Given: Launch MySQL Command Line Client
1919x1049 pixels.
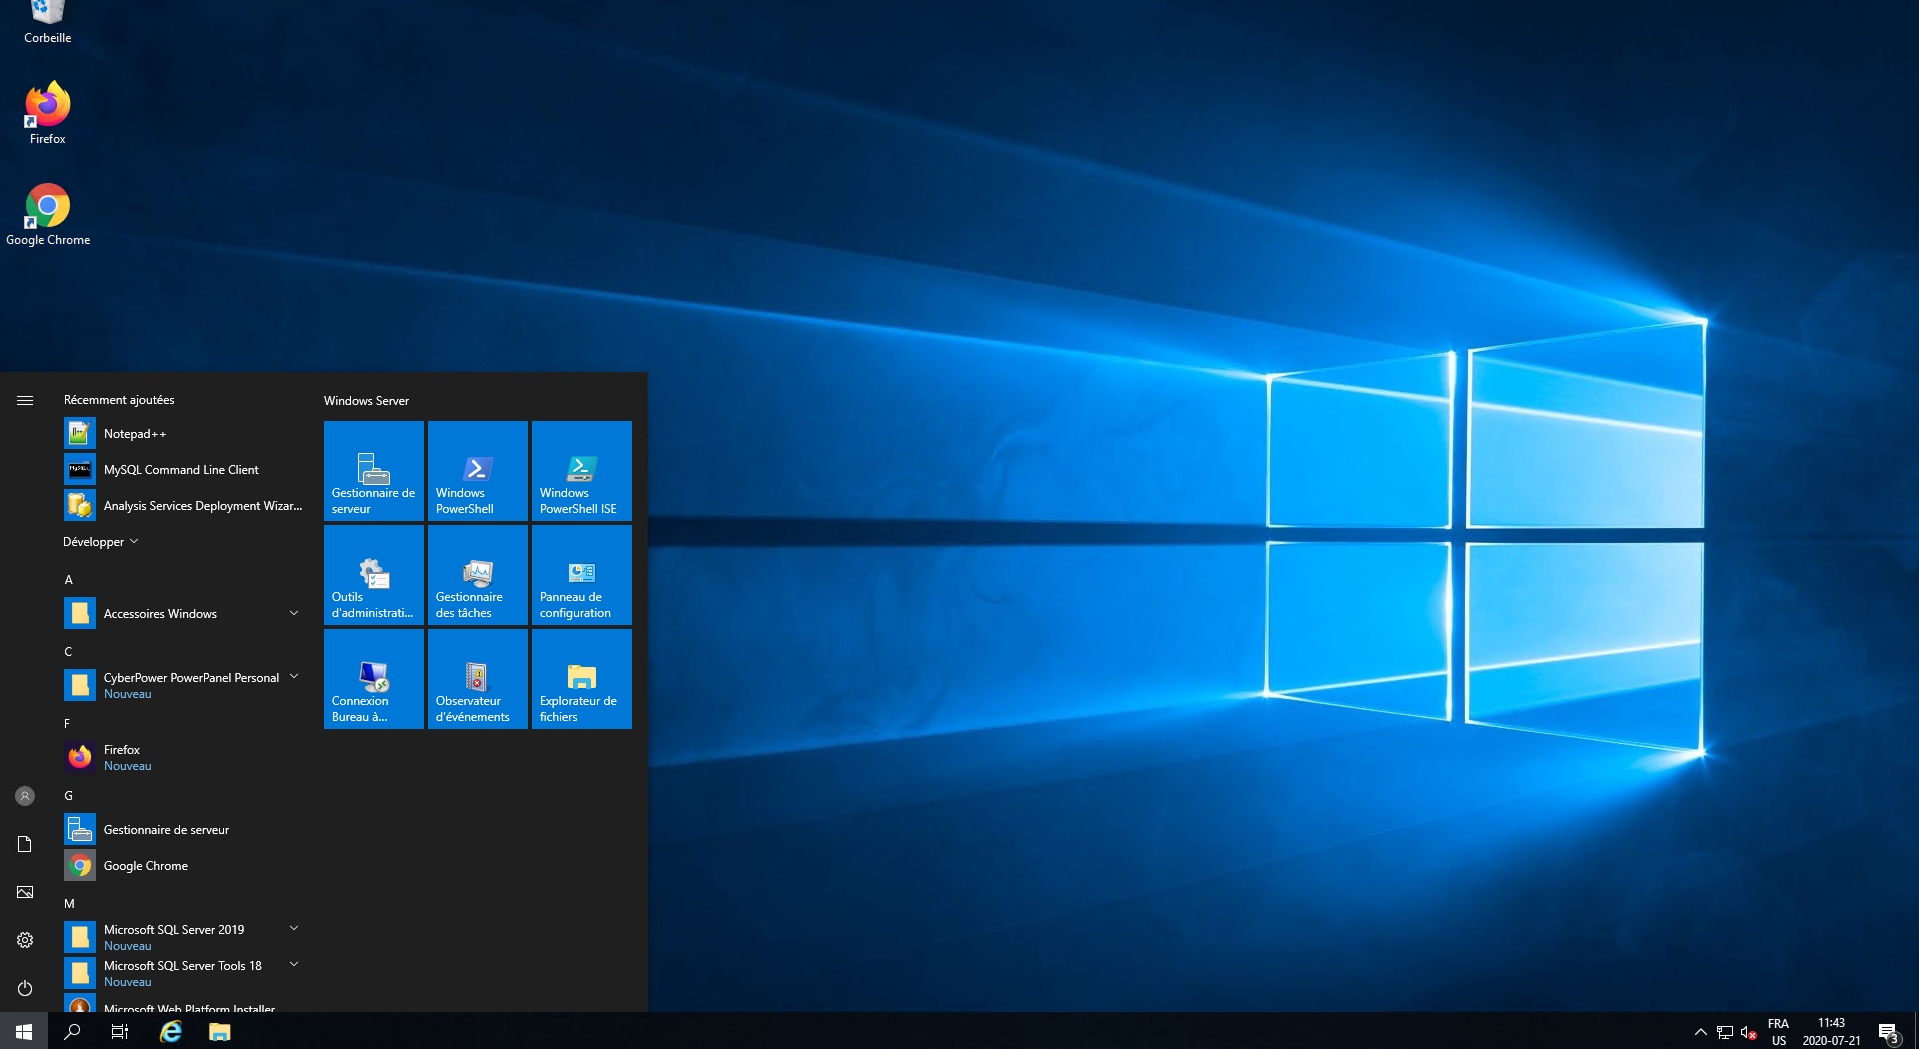Looking at the screenshot, I should (181, 470).
